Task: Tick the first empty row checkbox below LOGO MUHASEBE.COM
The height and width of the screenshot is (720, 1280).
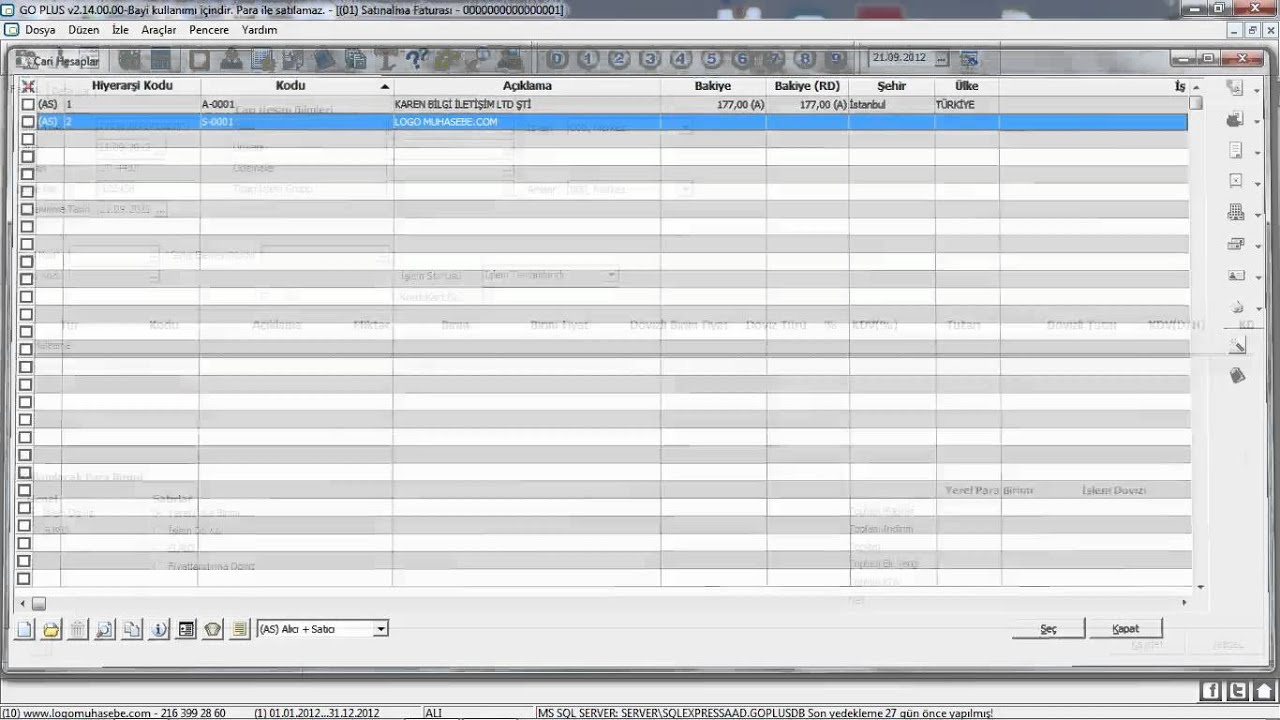Action: (27, 139)
